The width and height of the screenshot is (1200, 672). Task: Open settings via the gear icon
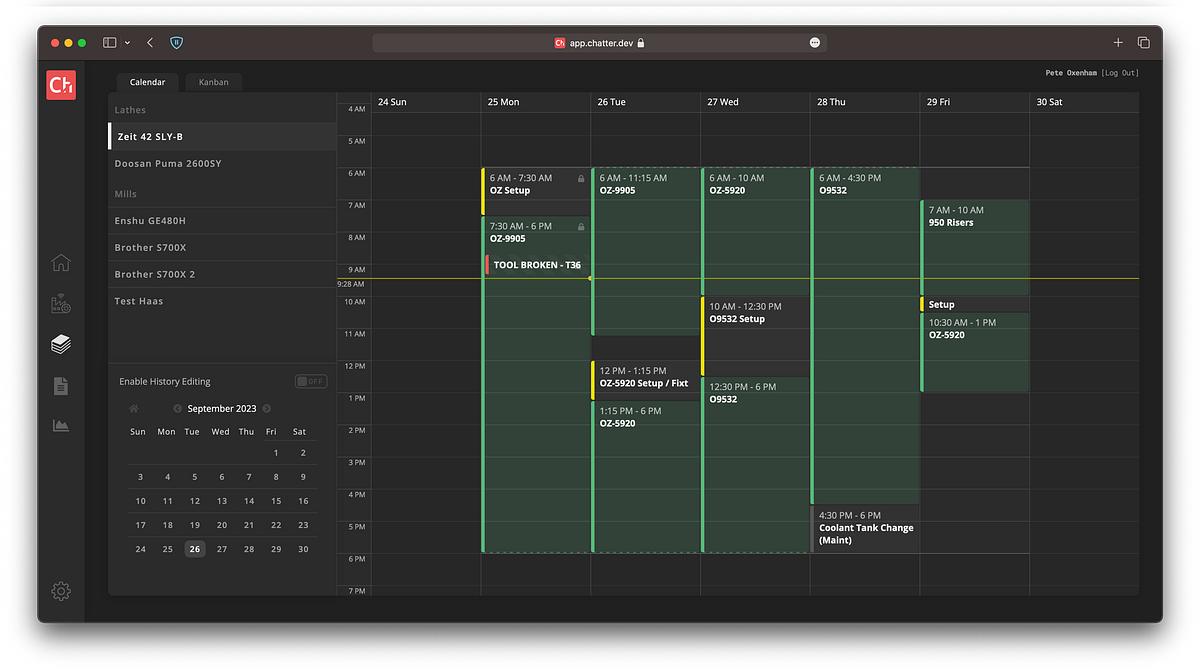point(61,591)
